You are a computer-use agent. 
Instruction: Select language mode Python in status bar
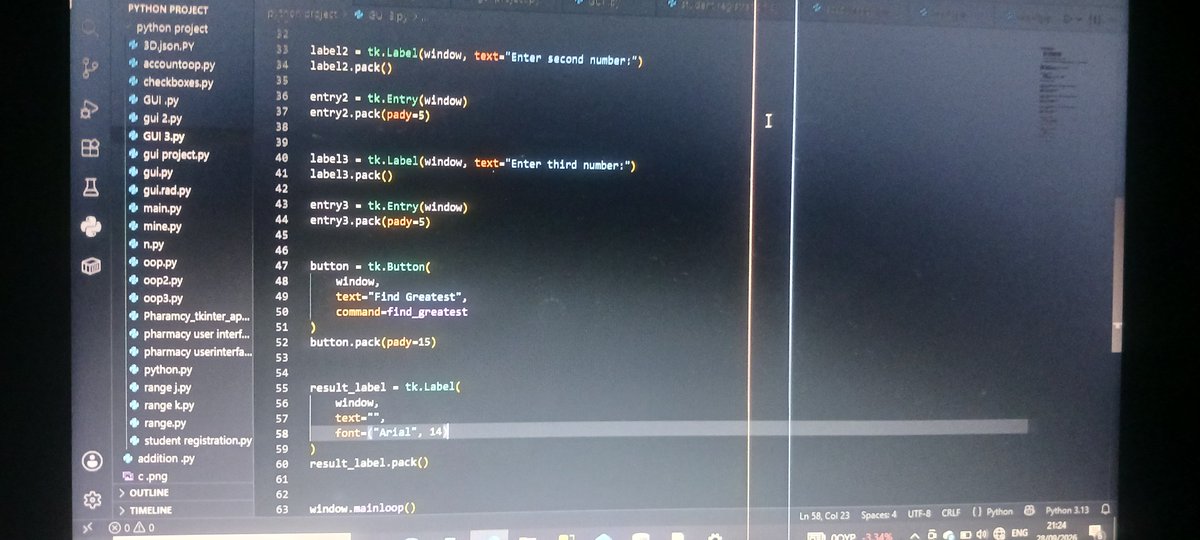[x=992, y=512]
